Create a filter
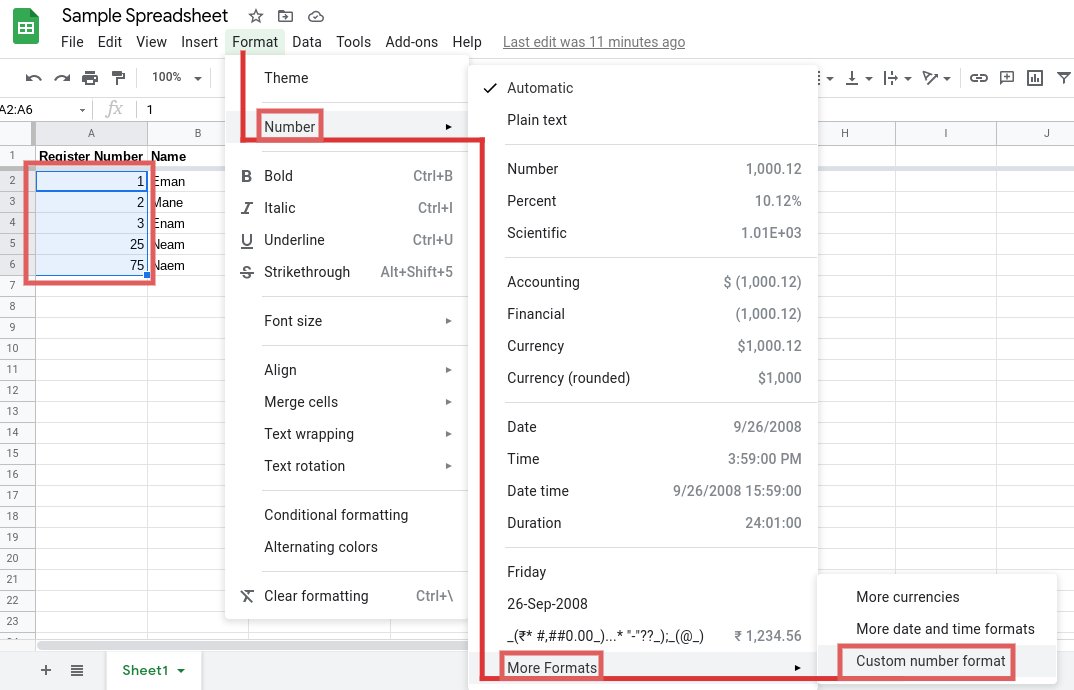Screen dimensions: 1074x690 pos(1063,77)
